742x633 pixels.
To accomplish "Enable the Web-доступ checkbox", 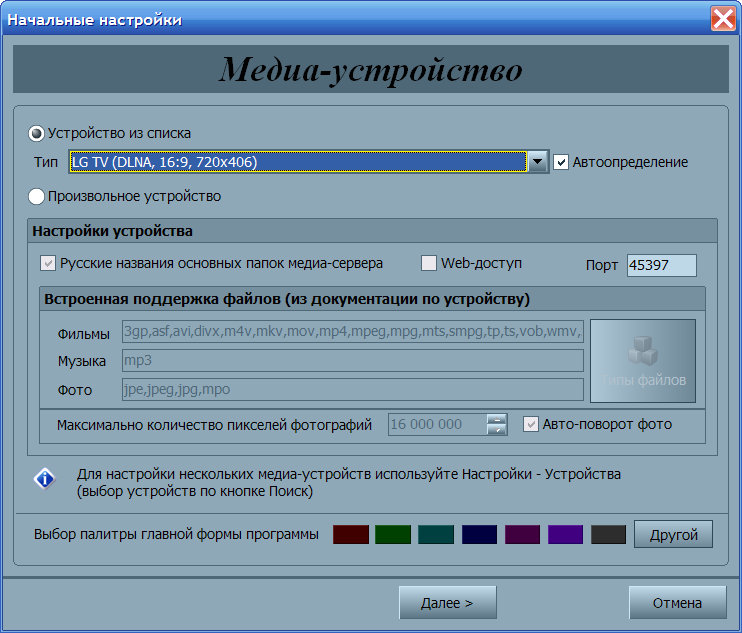I will (x=429, y=264).
